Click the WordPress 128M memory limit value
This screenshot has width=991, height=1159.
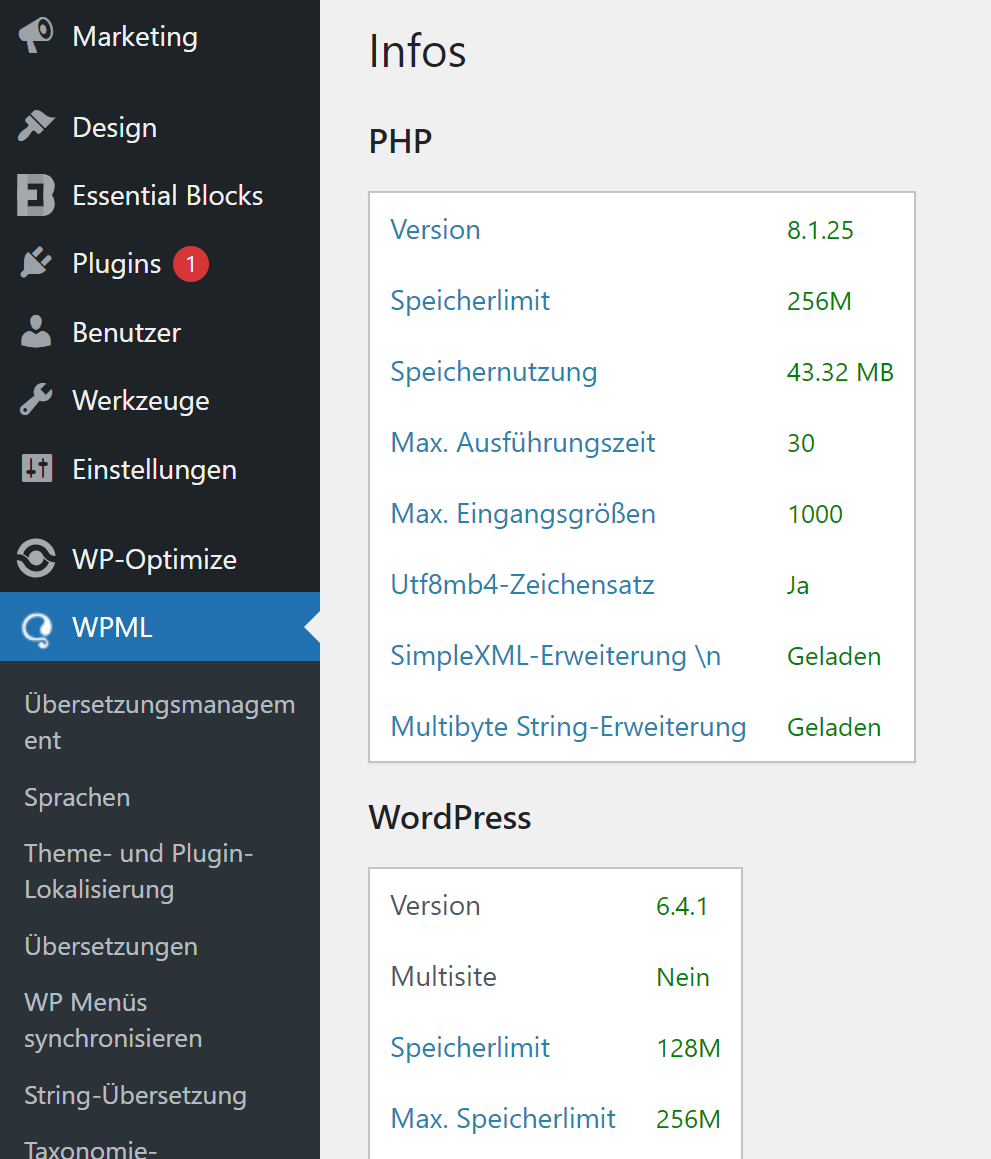(688, 1048)
